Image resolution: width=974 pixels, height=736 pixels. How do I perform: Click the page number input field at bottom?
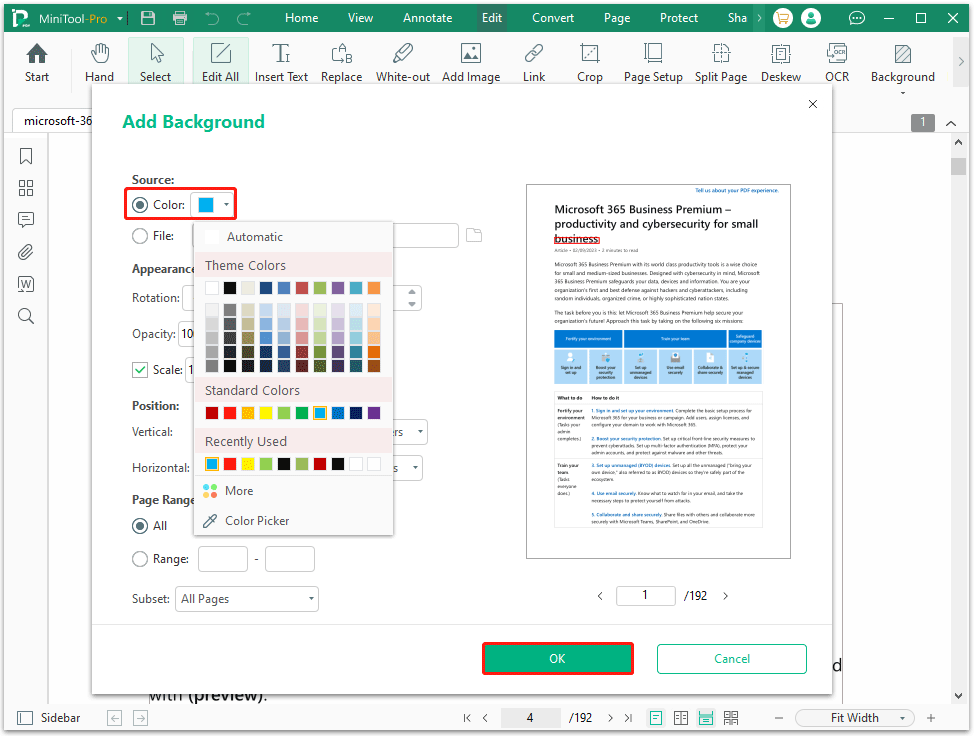pyautogui.click(x=531, y=717)
